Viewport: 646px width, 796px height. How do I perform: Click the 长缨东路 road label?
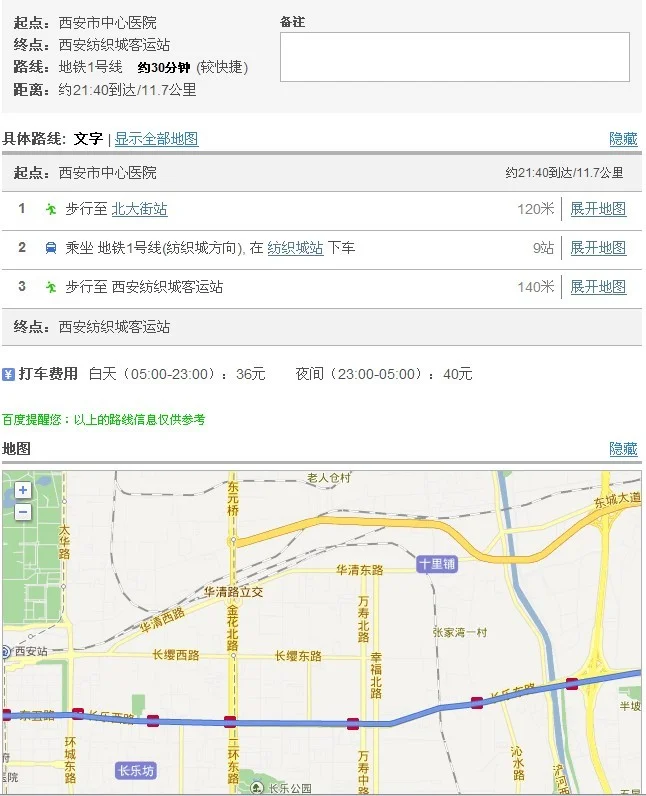coord(298,656)
